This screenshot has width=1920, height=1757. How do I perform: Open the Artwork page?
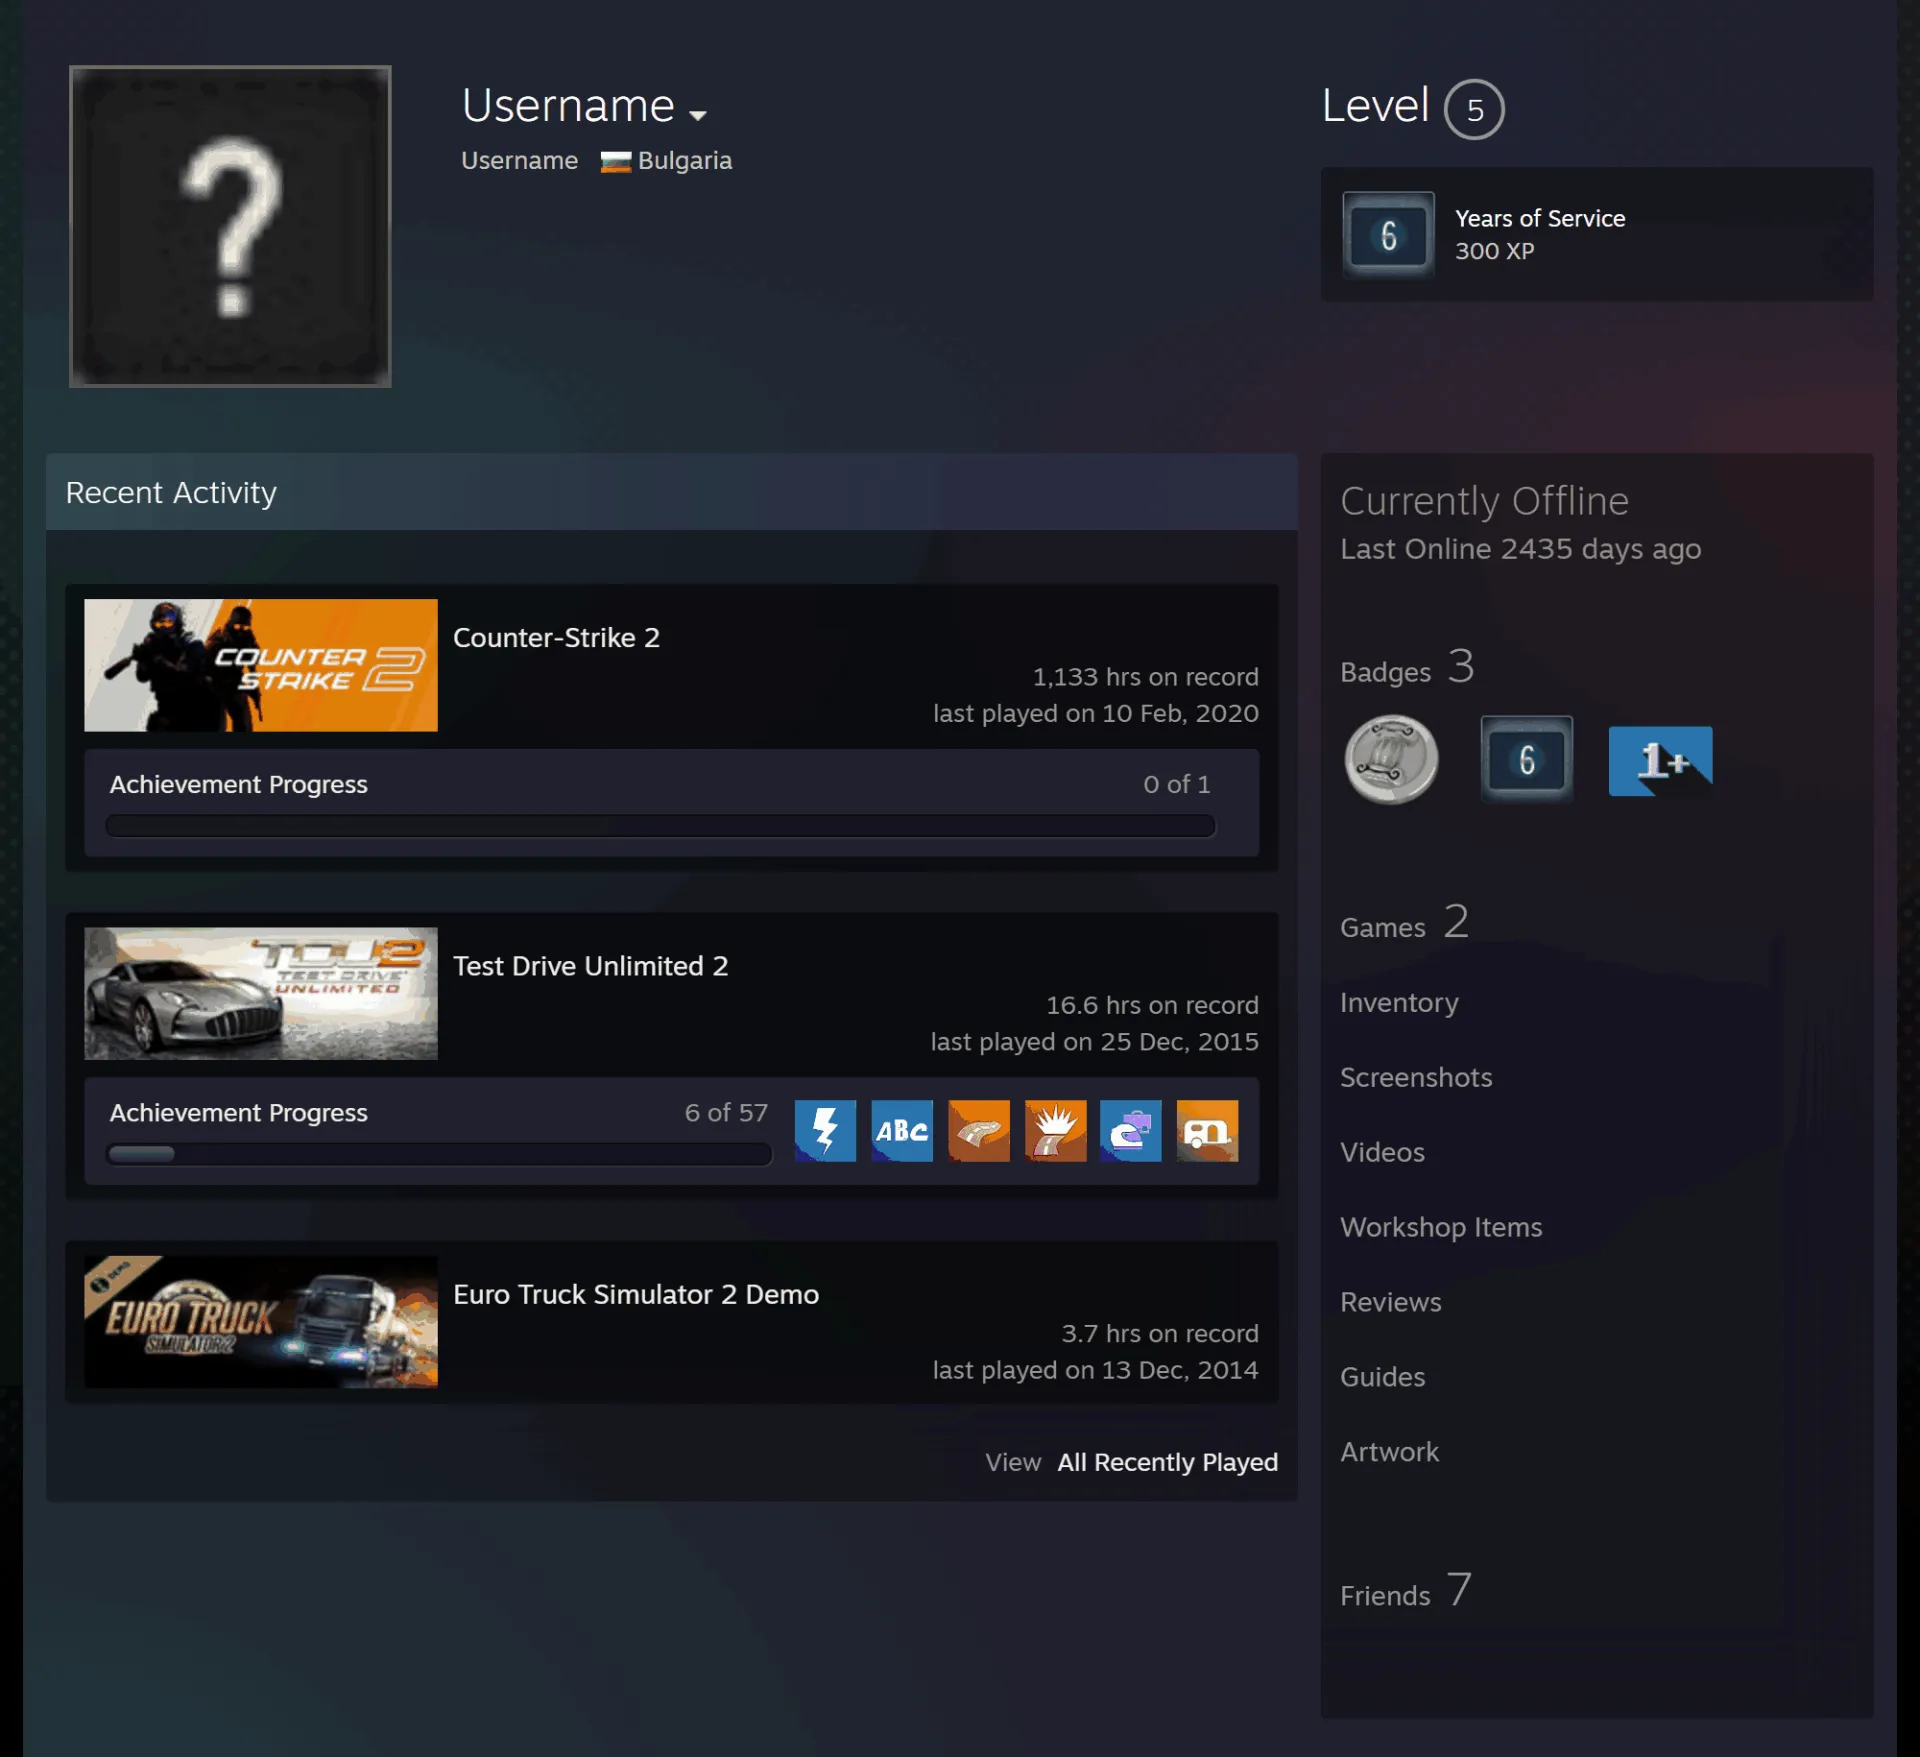click(1389, 1452)
